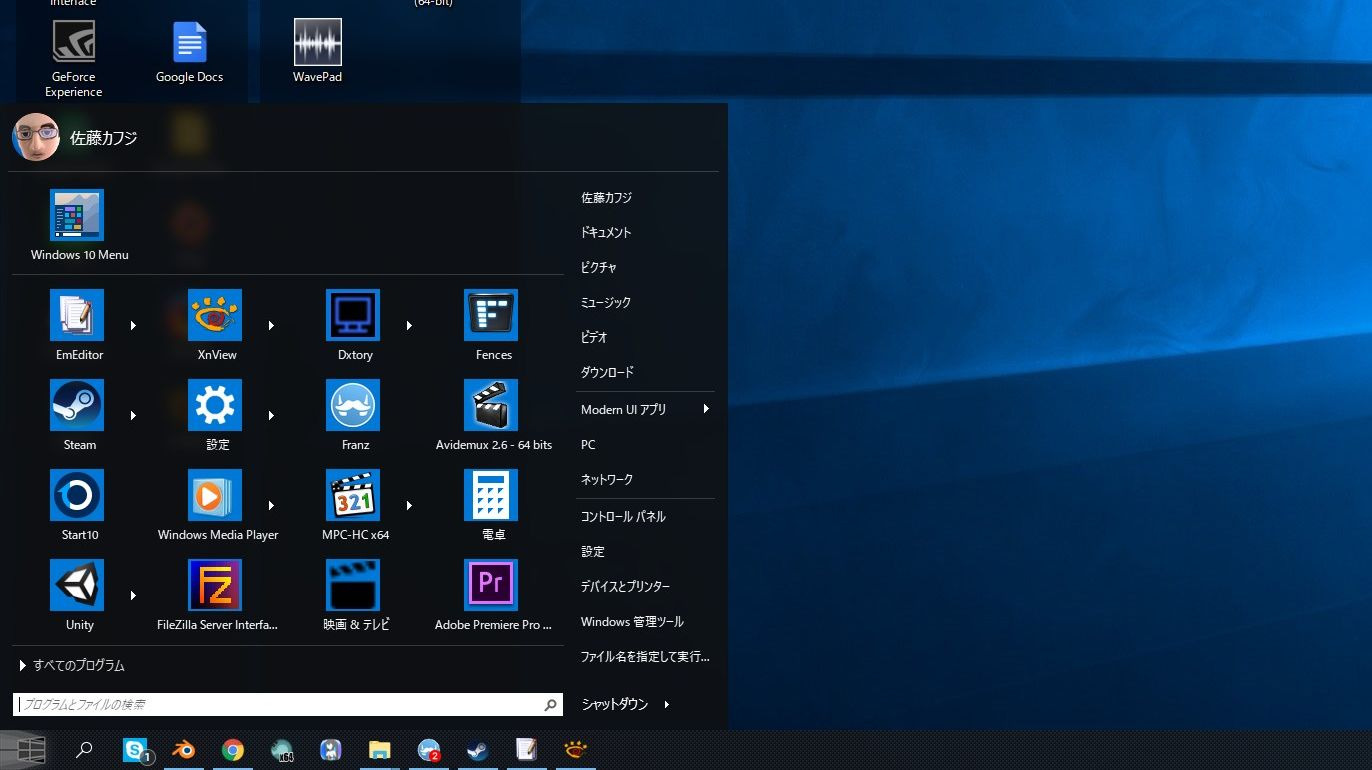Expand the Unity jump list arrow

[133, 596]
